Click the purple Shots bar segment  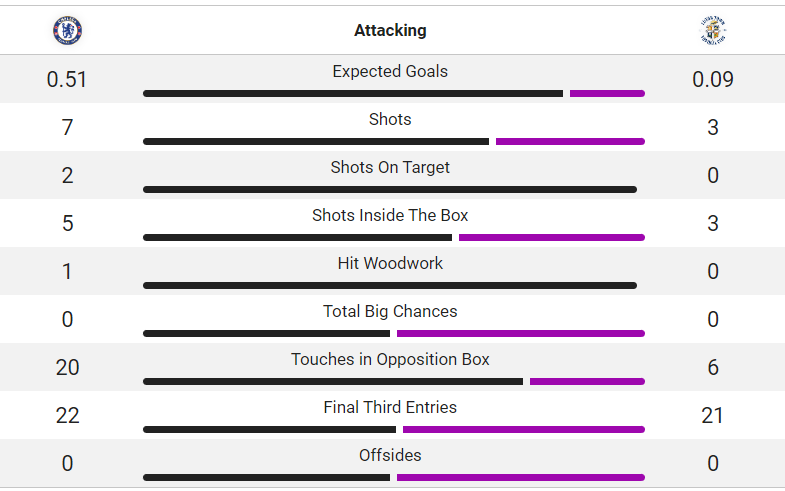(x=570, y=142)
